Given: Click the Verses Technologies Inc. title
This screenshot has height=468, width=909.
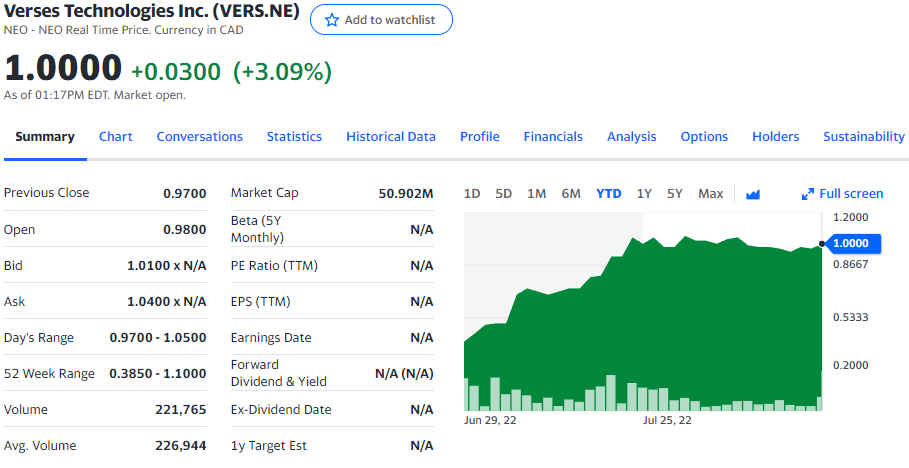Looking at the screenshot, I should 152,10.
